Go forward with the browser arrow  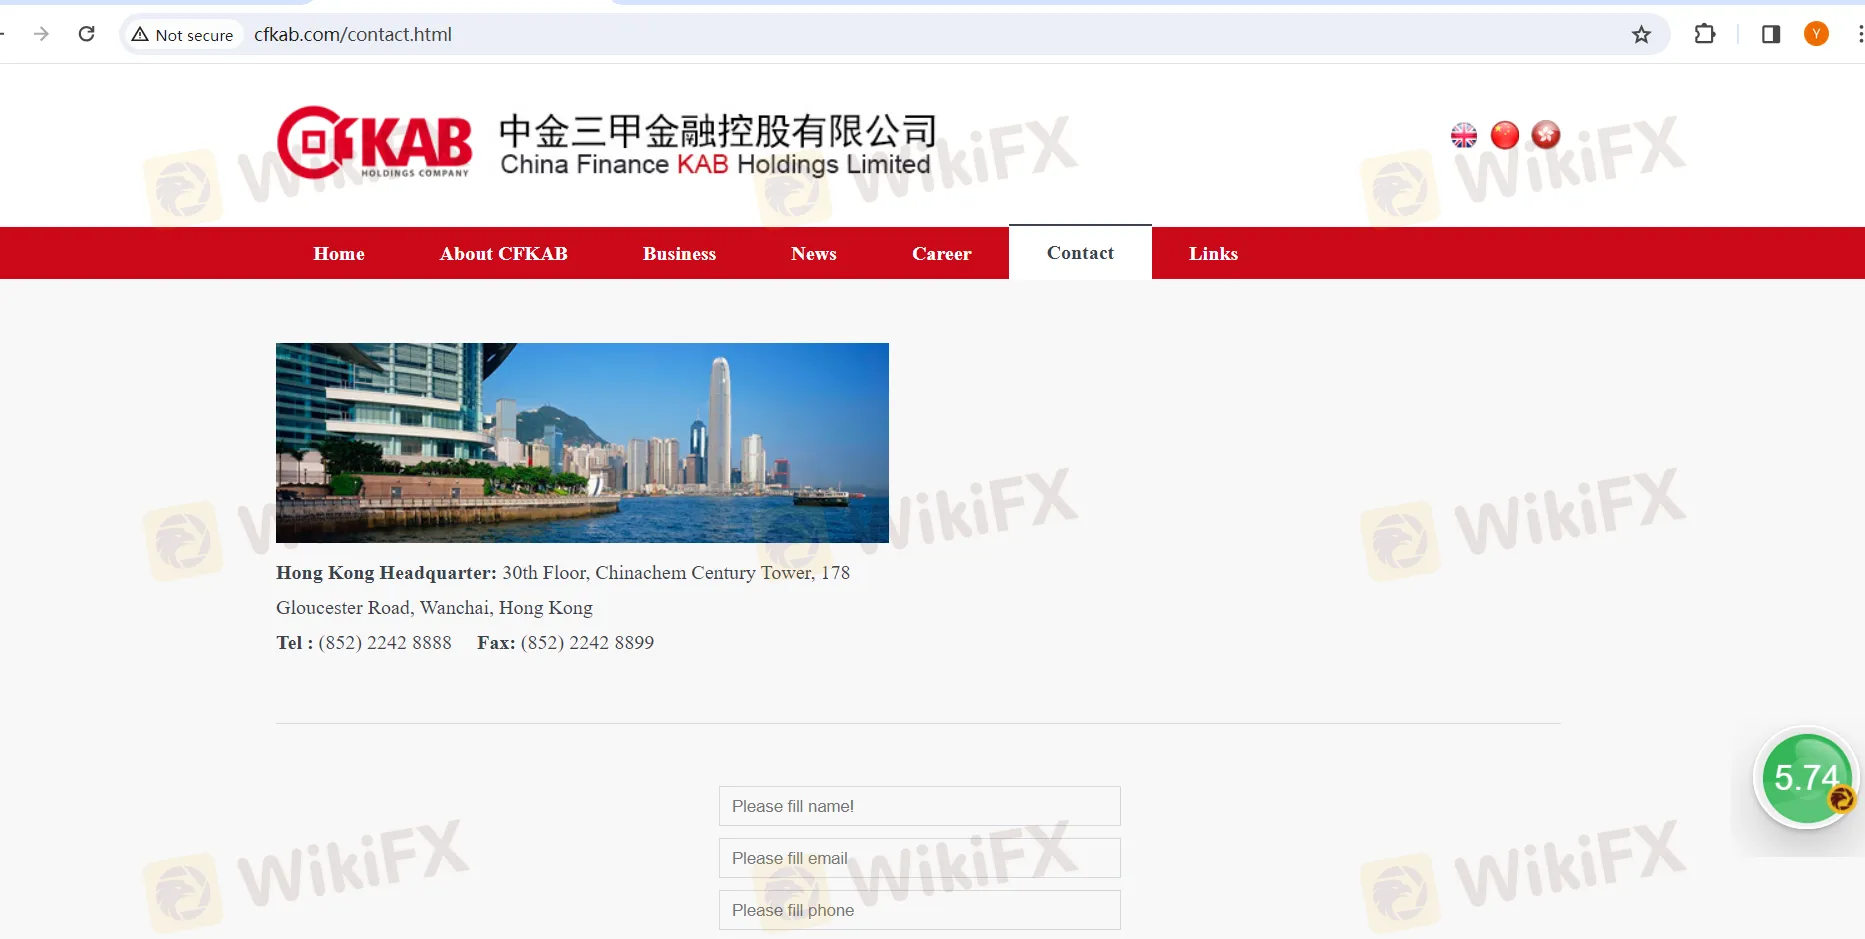41,34
